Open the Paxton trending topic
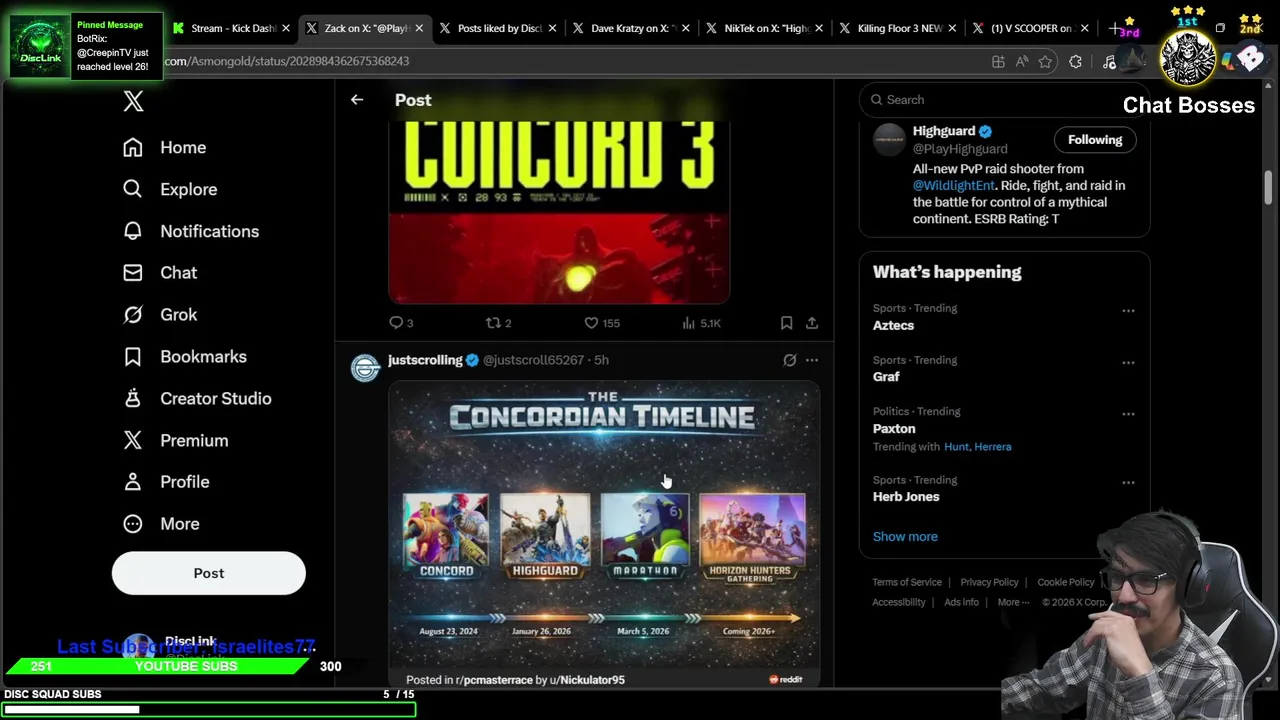Viewport: 1280px width, 720px height. [894, 428]
